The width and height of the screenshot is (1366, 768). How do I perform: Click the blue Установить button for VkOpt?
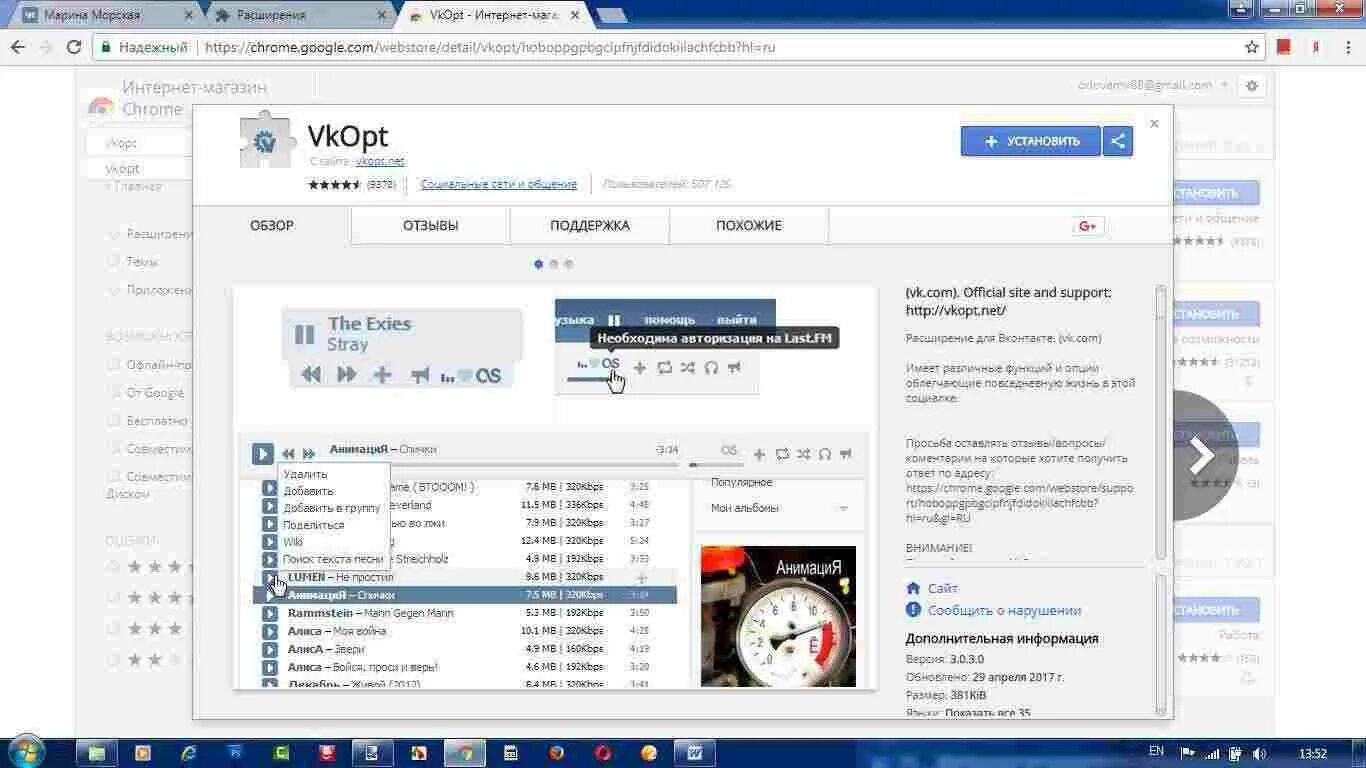coord(1031,141)
